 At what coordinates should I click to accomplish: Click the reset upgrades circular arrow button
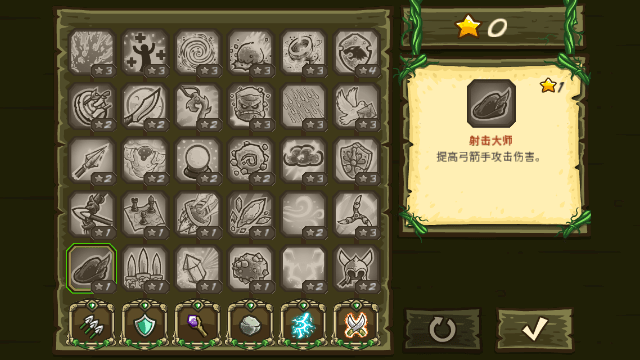point(443,329)
